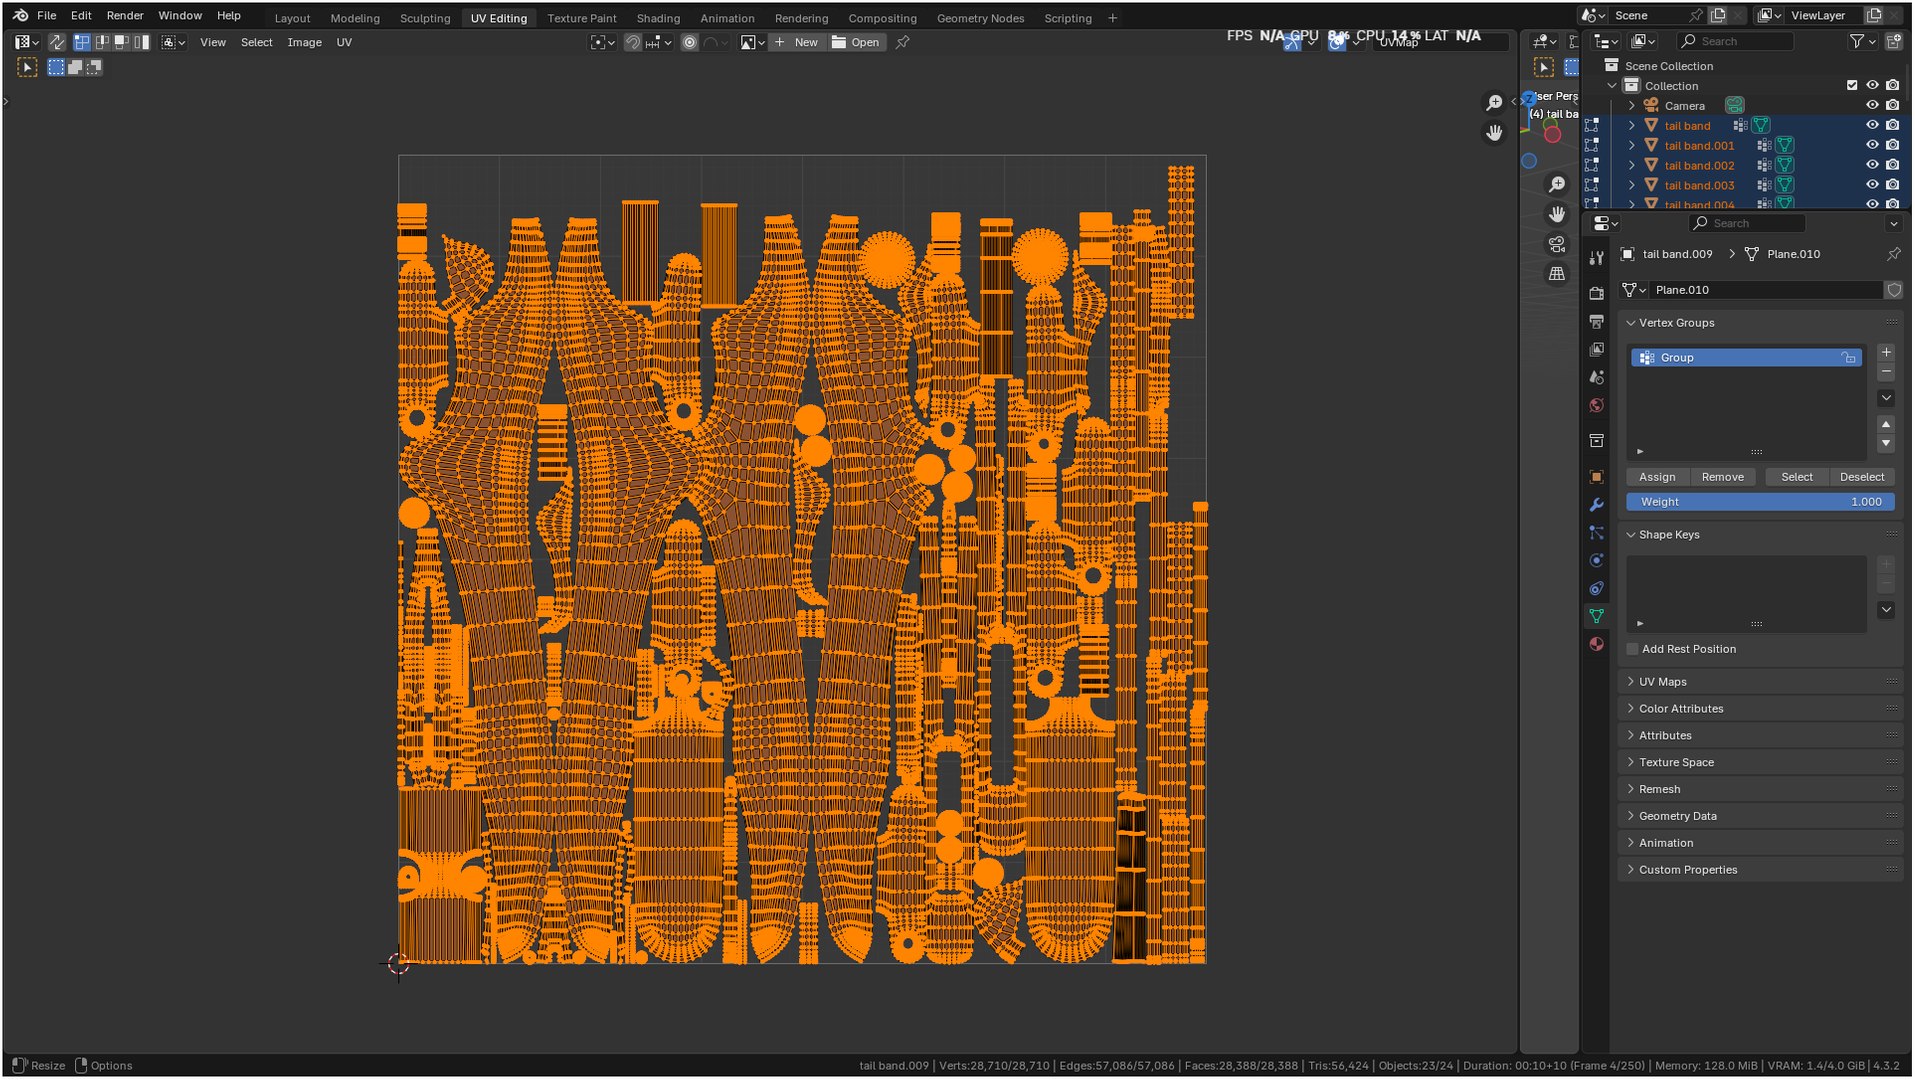
Task: Open the UV menu in header
Action: tap(344, 42)
